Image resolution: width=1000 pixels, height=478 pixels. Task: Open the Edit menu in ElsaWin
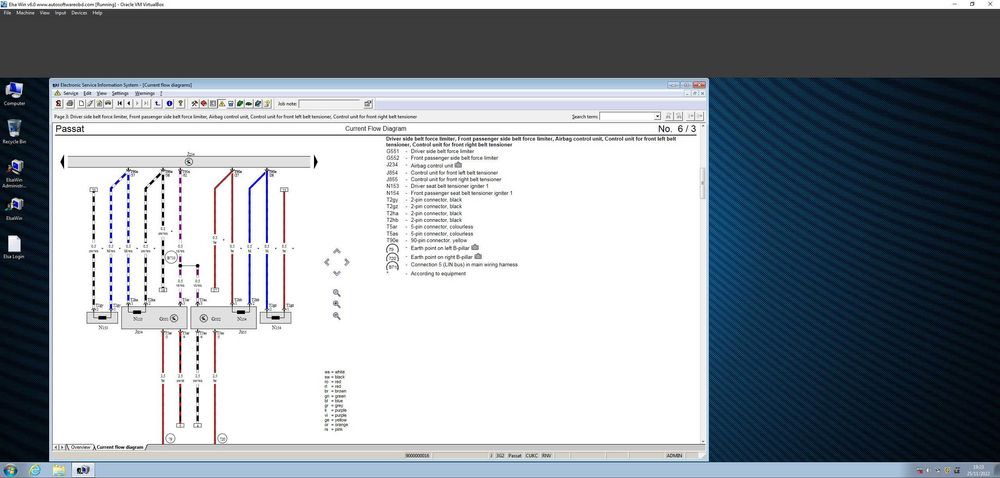87,93
